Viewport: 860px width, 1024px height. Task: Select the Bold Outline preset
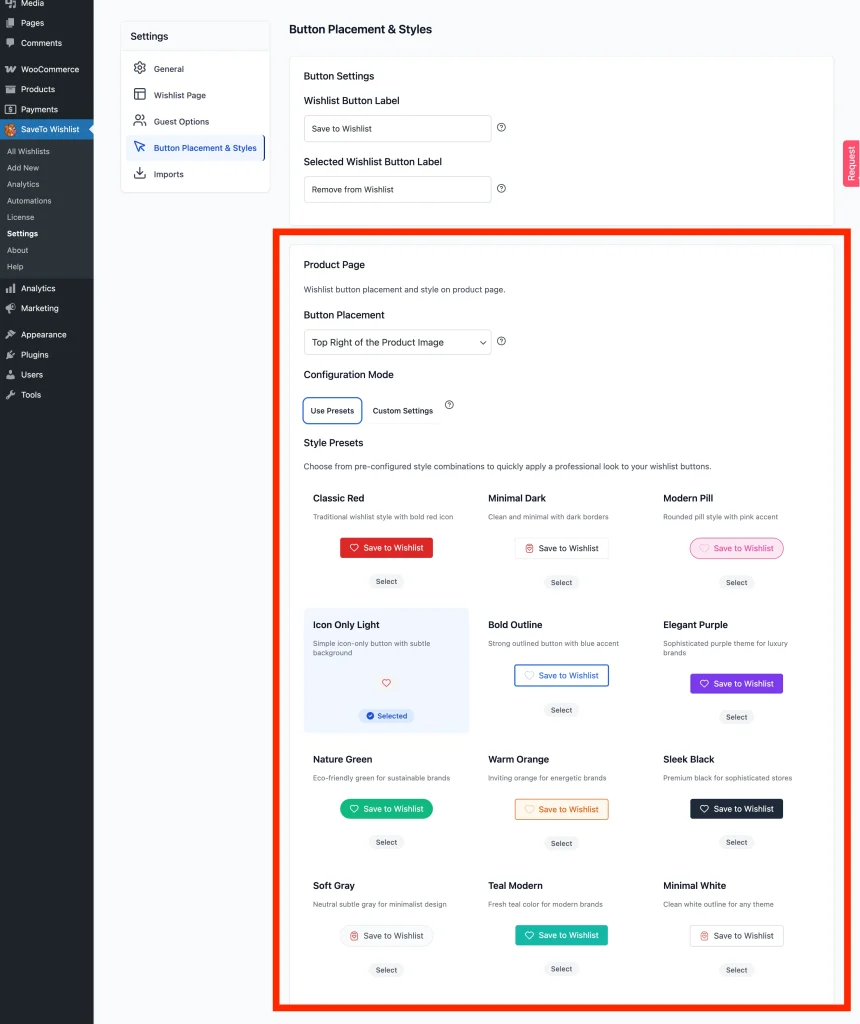562,710
